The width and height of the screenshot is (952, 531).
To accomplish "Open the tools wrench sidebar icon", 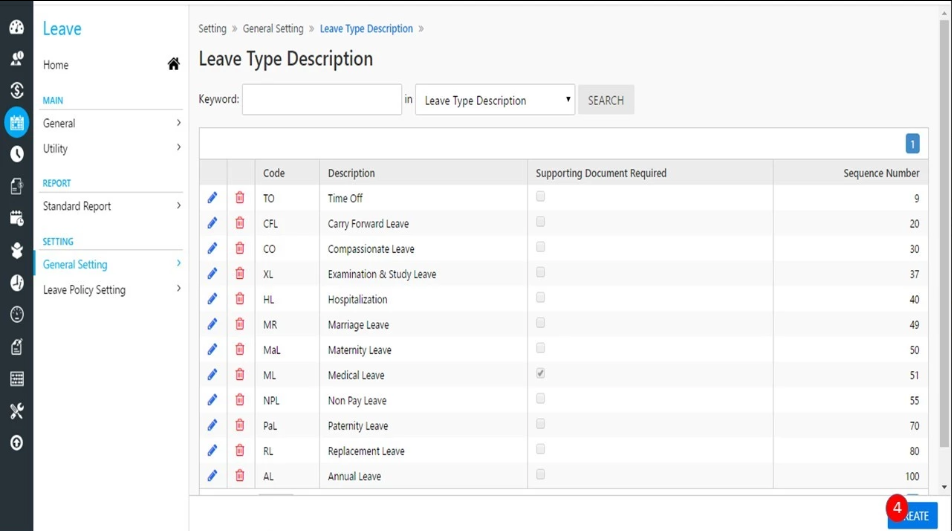I will pyautogui.click(x=16, y=411).
